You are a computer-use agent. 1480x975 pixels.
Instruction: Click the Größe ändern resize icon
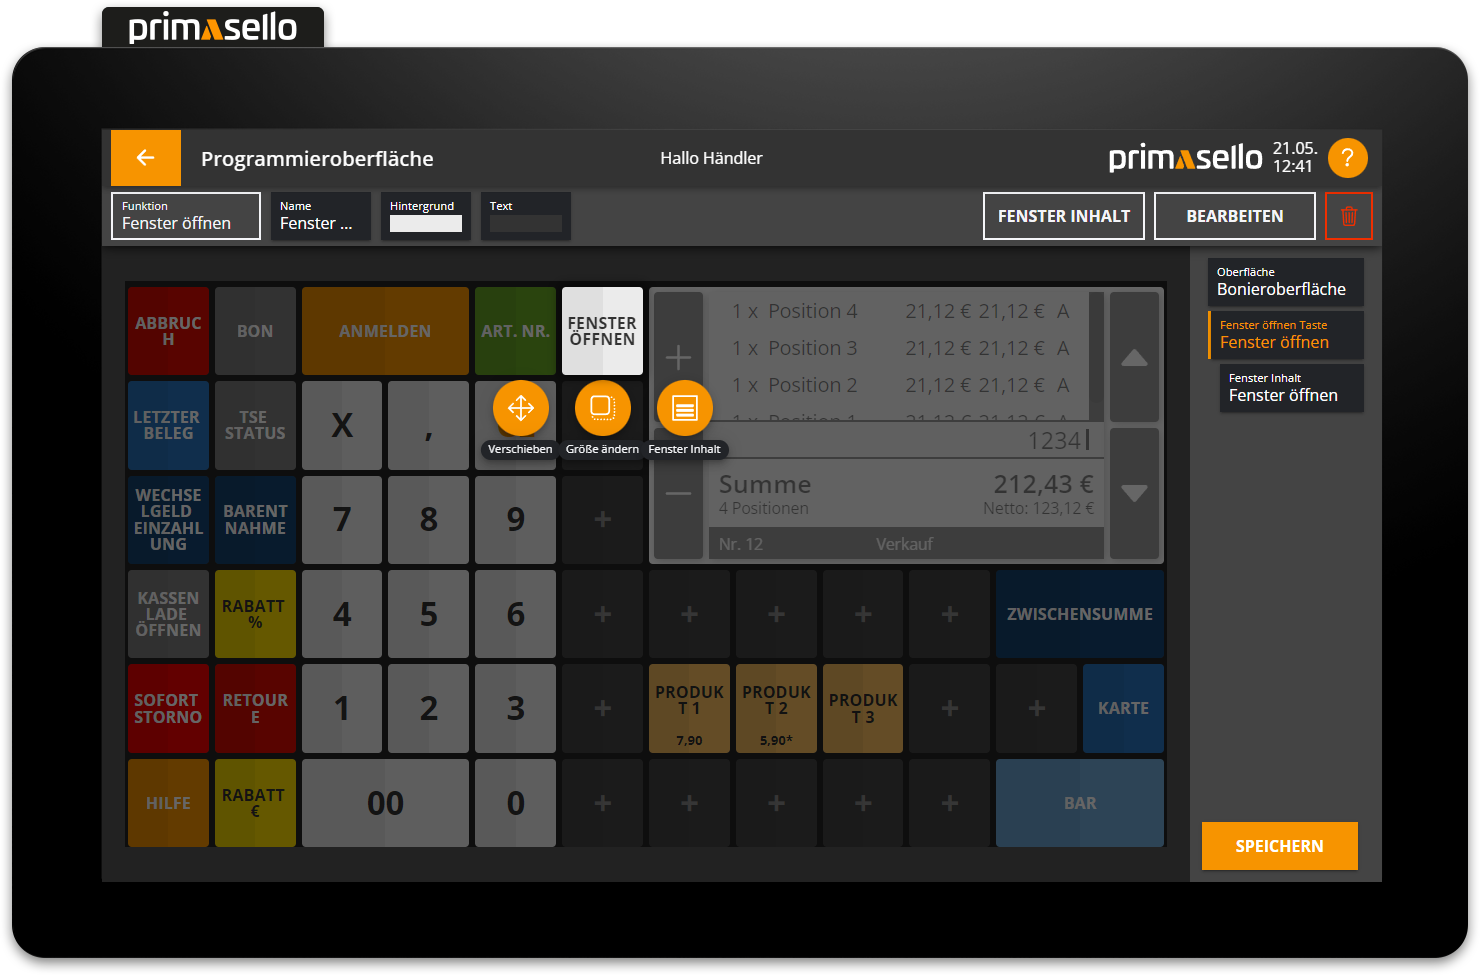(602, 408)
